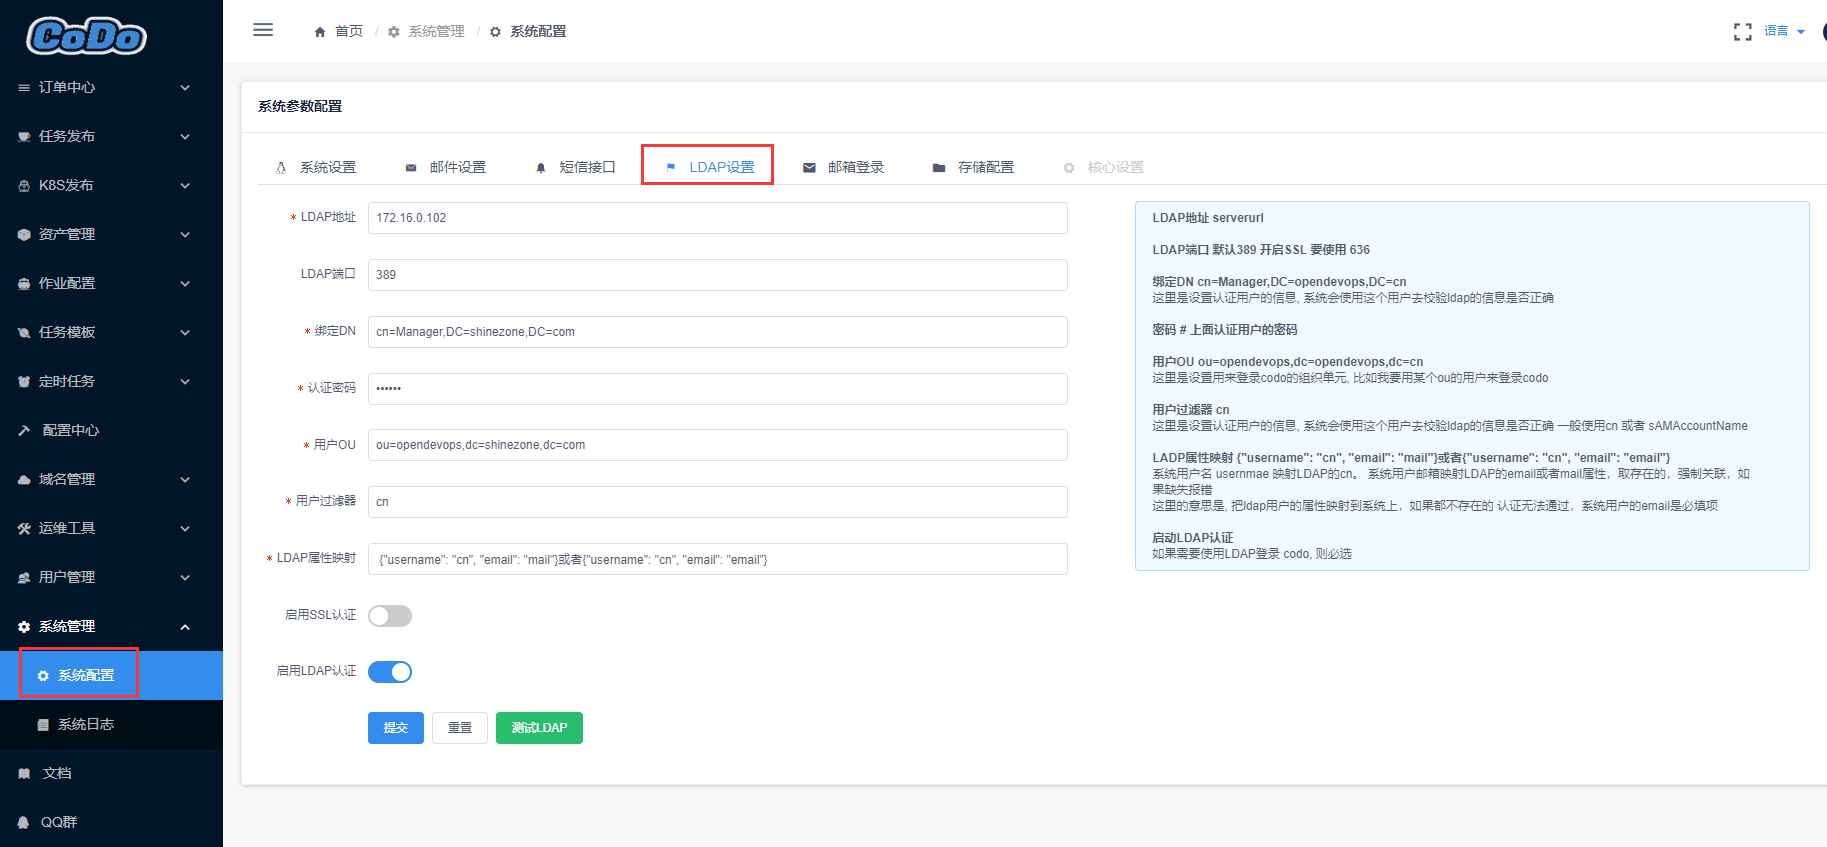
Task: Click the hamburger menu collapse icon
Action: pos(263,30)
